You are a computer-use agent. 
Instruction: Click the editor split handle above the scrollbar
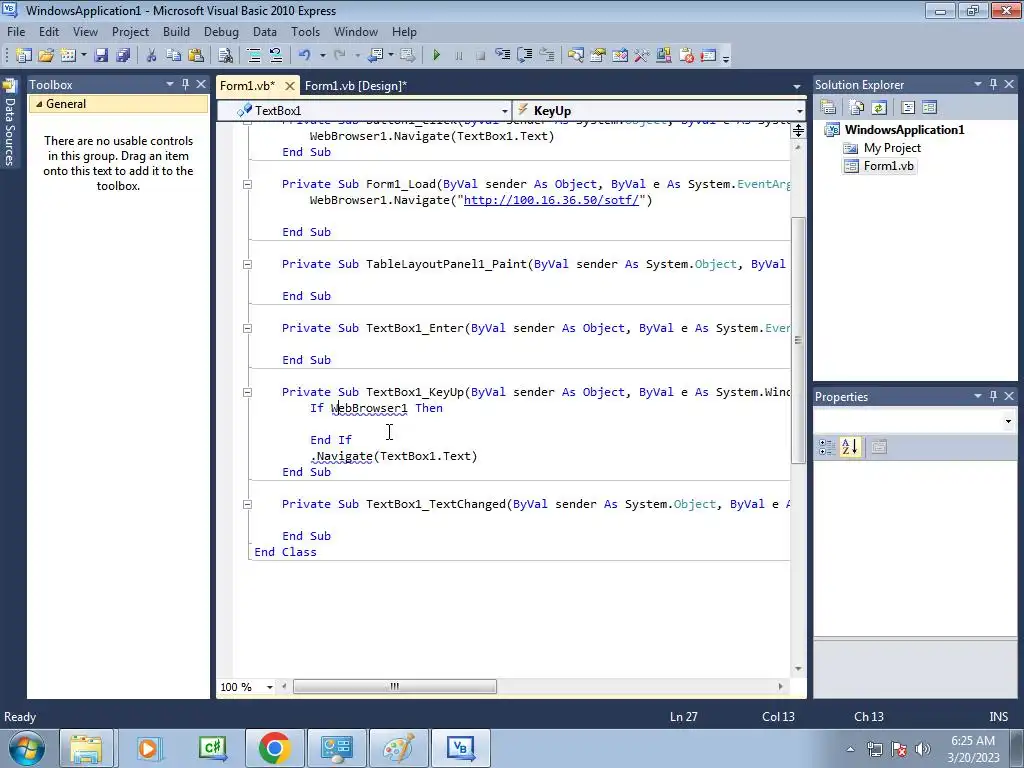(798, 131)
